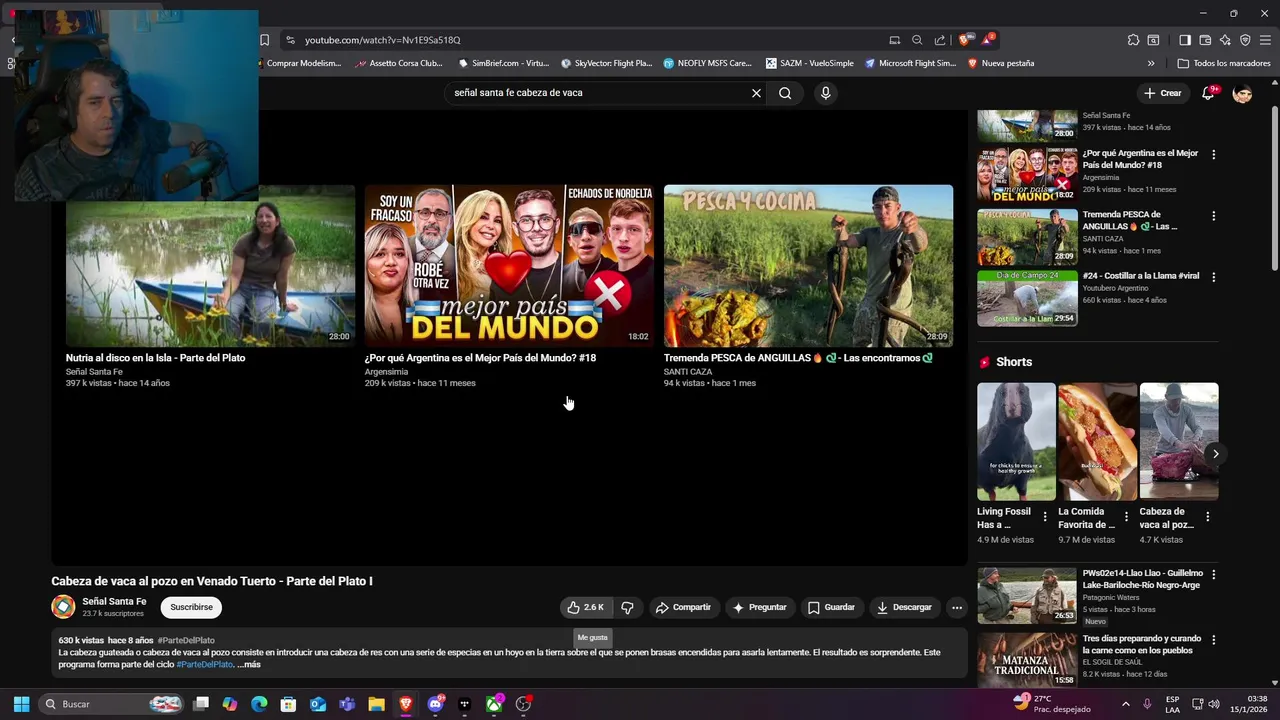The image size is (1280, 720).
Task: Click the Crear button
Action: tap(1163, 93)
